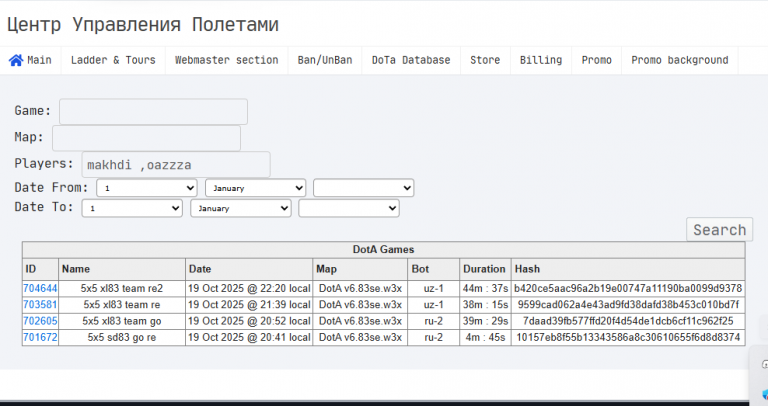768x406 pixels.
Task: Open the Store menu item
Action: 485,60
